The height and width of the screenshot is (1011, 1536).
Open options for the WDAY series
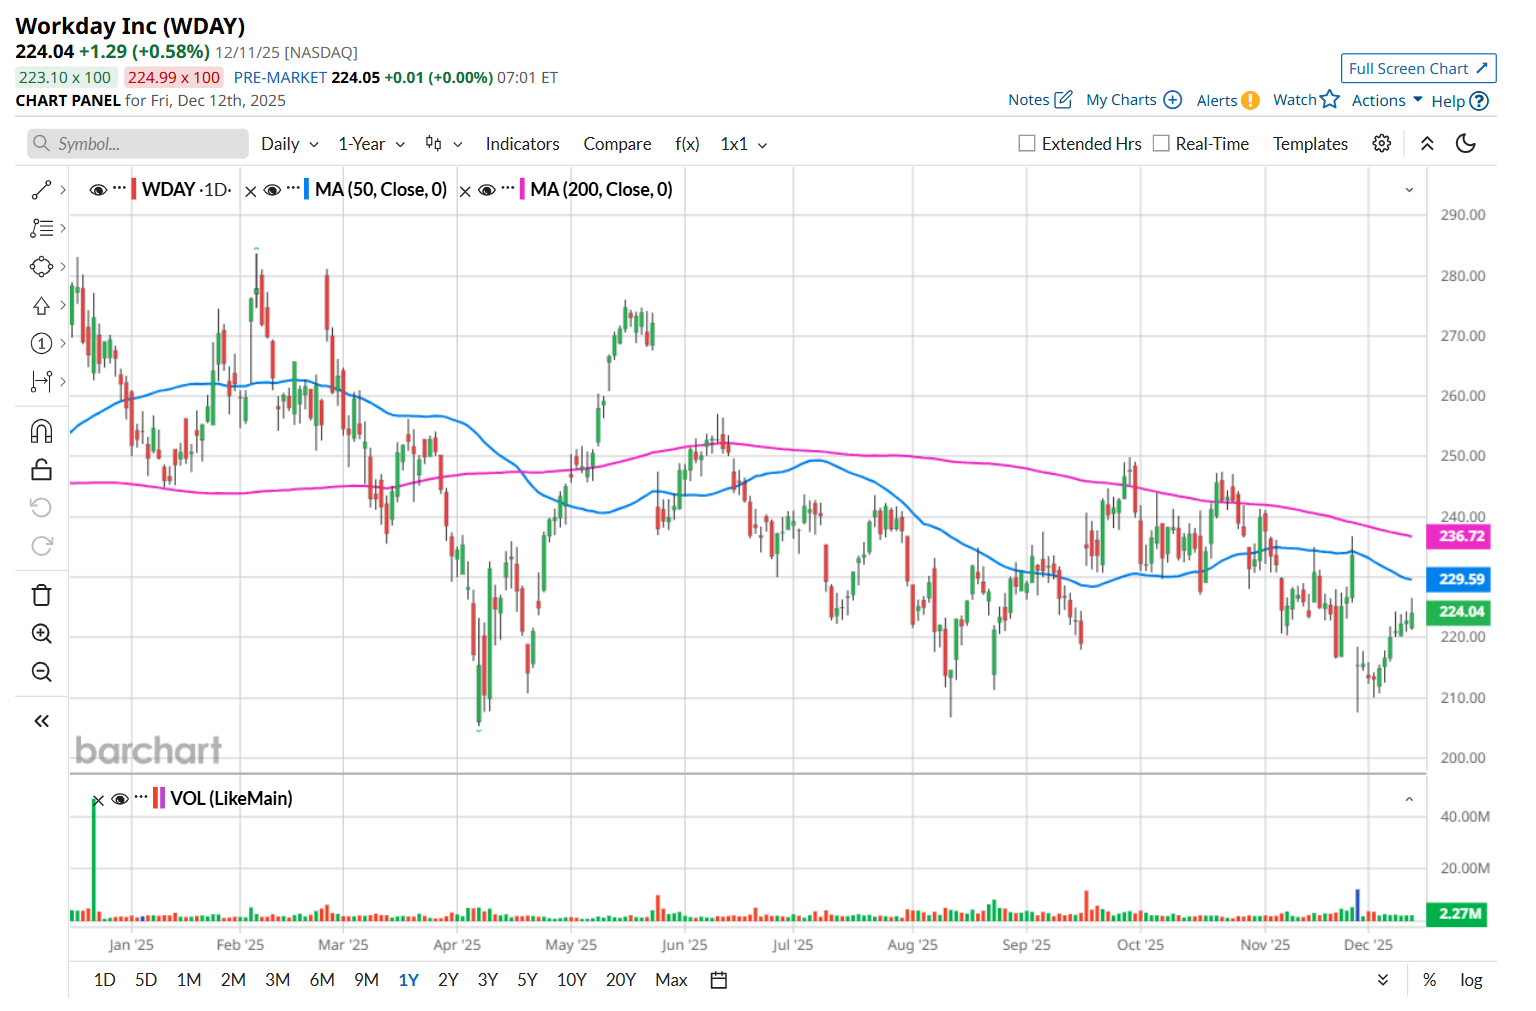[120, 188]
